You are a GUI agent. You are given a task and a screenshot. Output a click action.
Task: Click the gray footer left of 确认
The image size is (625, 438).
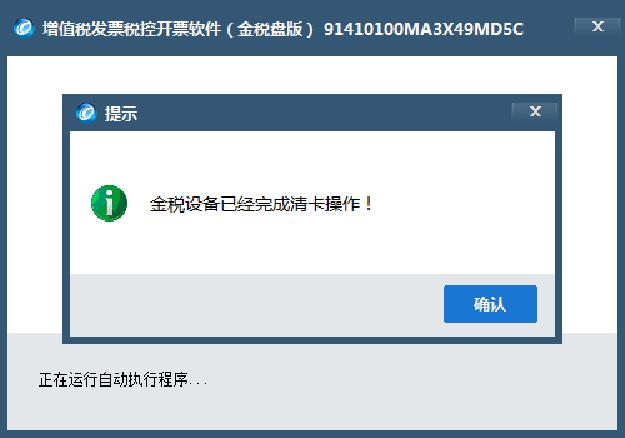(257, 305)
